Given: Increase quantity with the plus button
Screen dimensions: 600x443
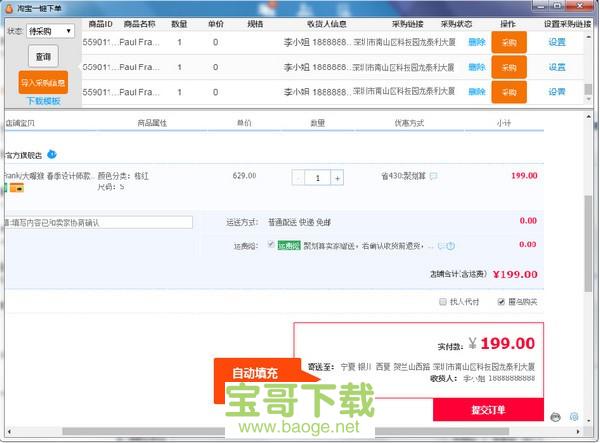Looking at the screenshot, I should [337, 178].
